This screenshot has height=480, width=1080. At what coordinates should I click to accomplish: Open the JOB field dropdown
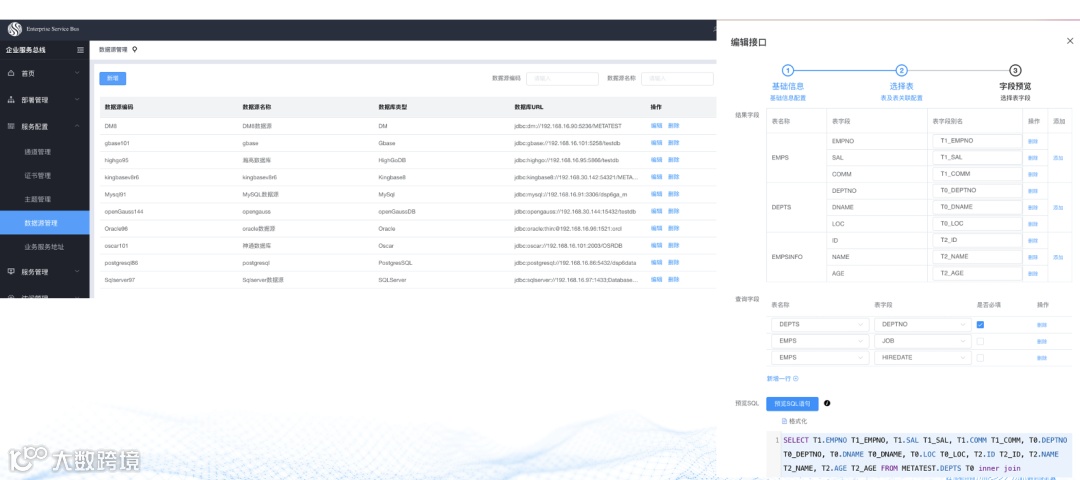coord(922,341)
